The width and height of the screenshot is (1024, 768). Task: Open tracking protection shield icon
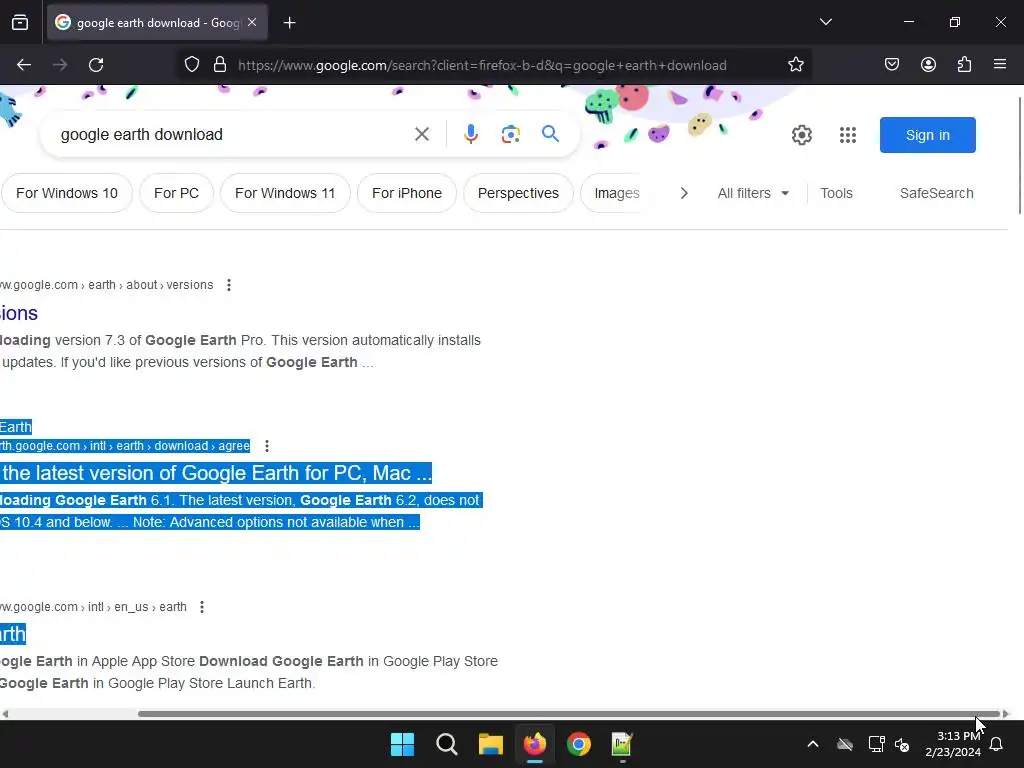191,65
